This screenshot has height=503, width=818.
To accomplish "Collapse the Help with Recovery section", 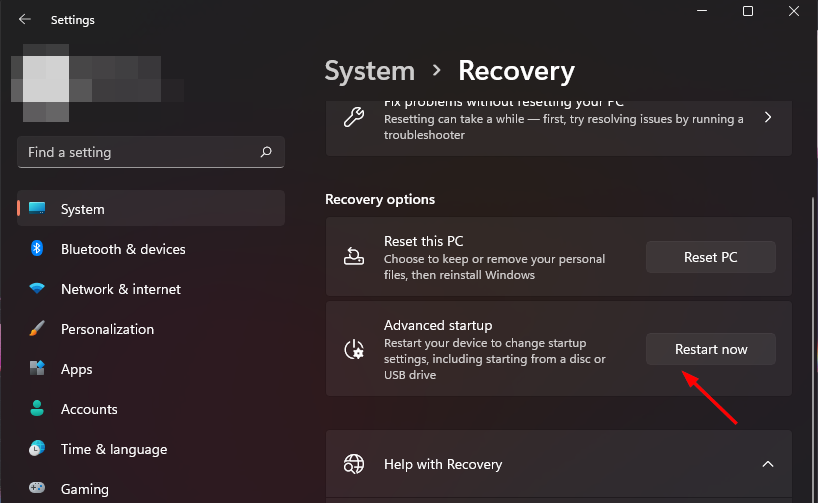I will (x=768, y=464).
